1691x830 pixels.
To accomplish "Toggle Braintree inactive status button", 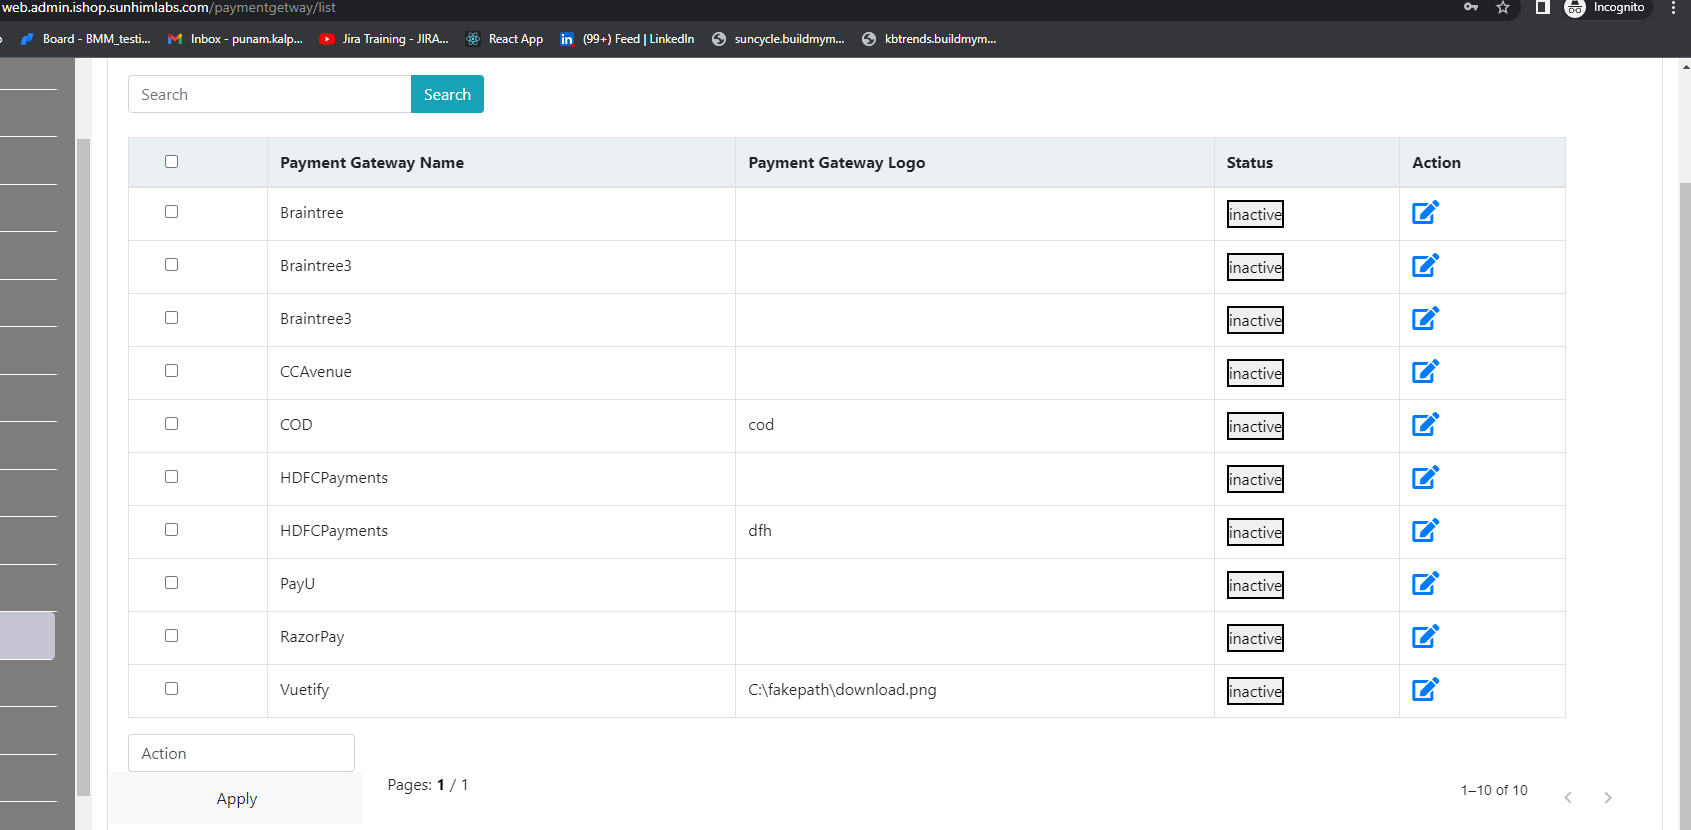I will (x=1255, y=214).
